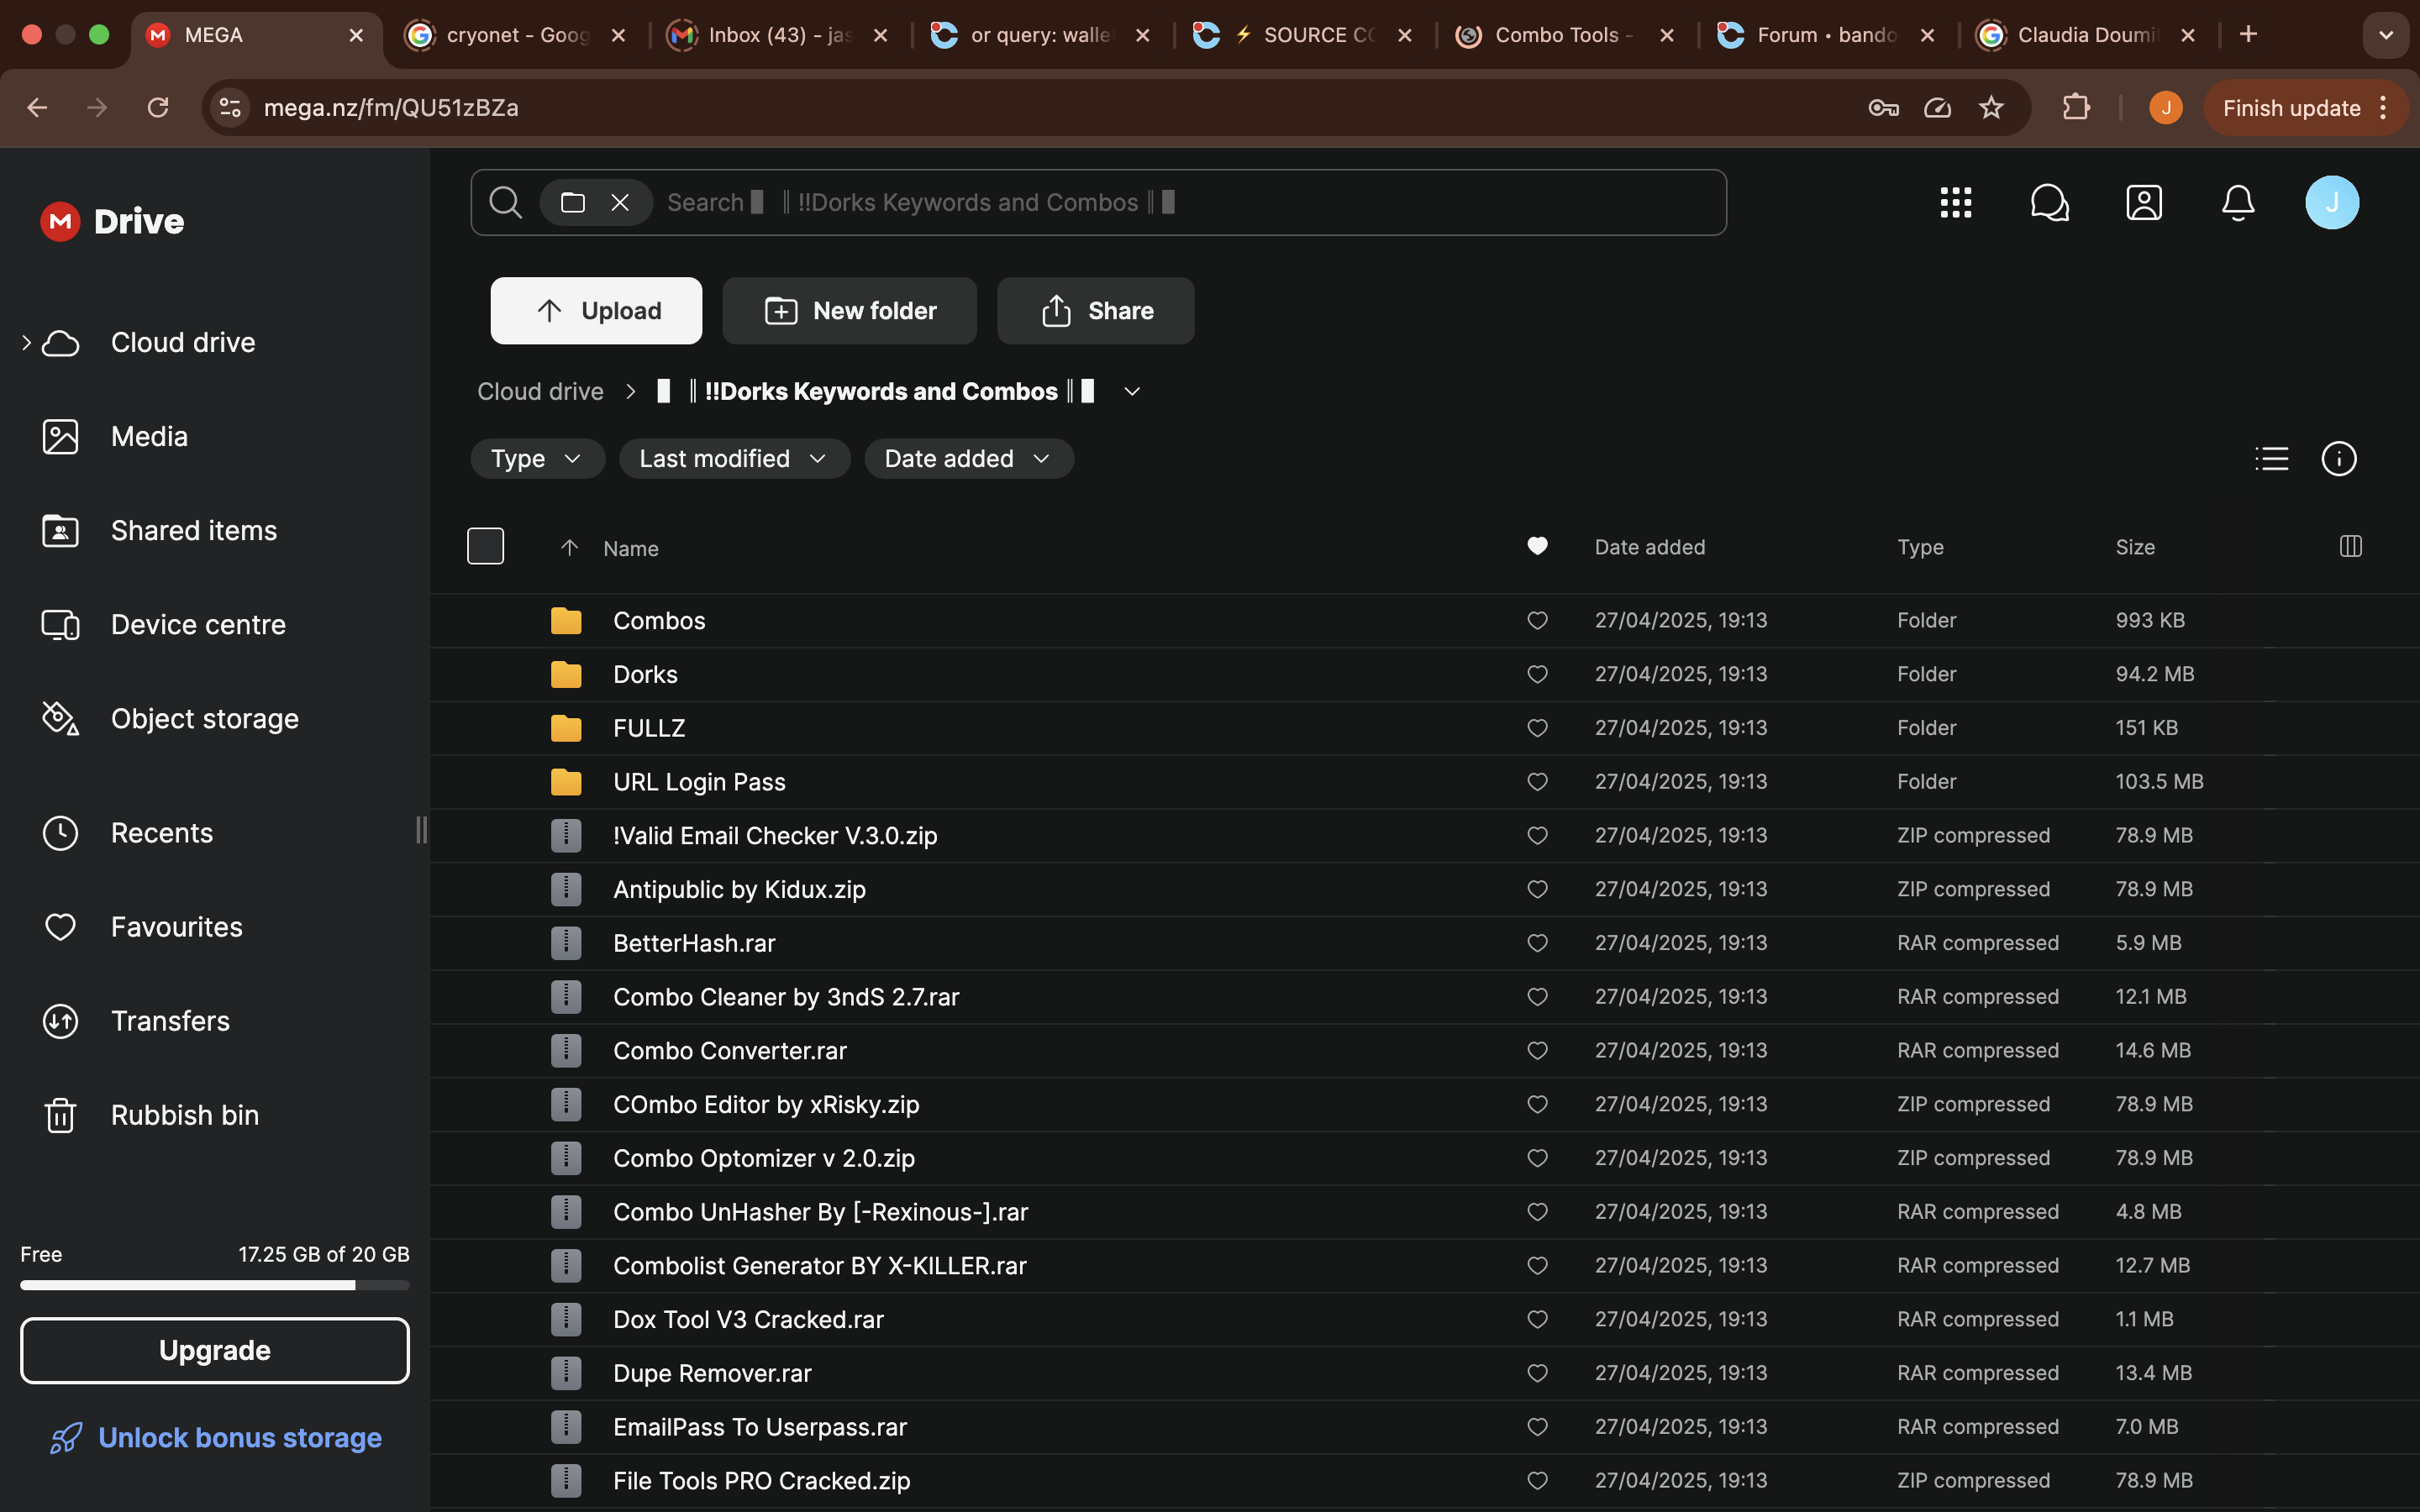Click the storage usage bar
The image size is (2420, 1512).
[x=214, y=1285]
